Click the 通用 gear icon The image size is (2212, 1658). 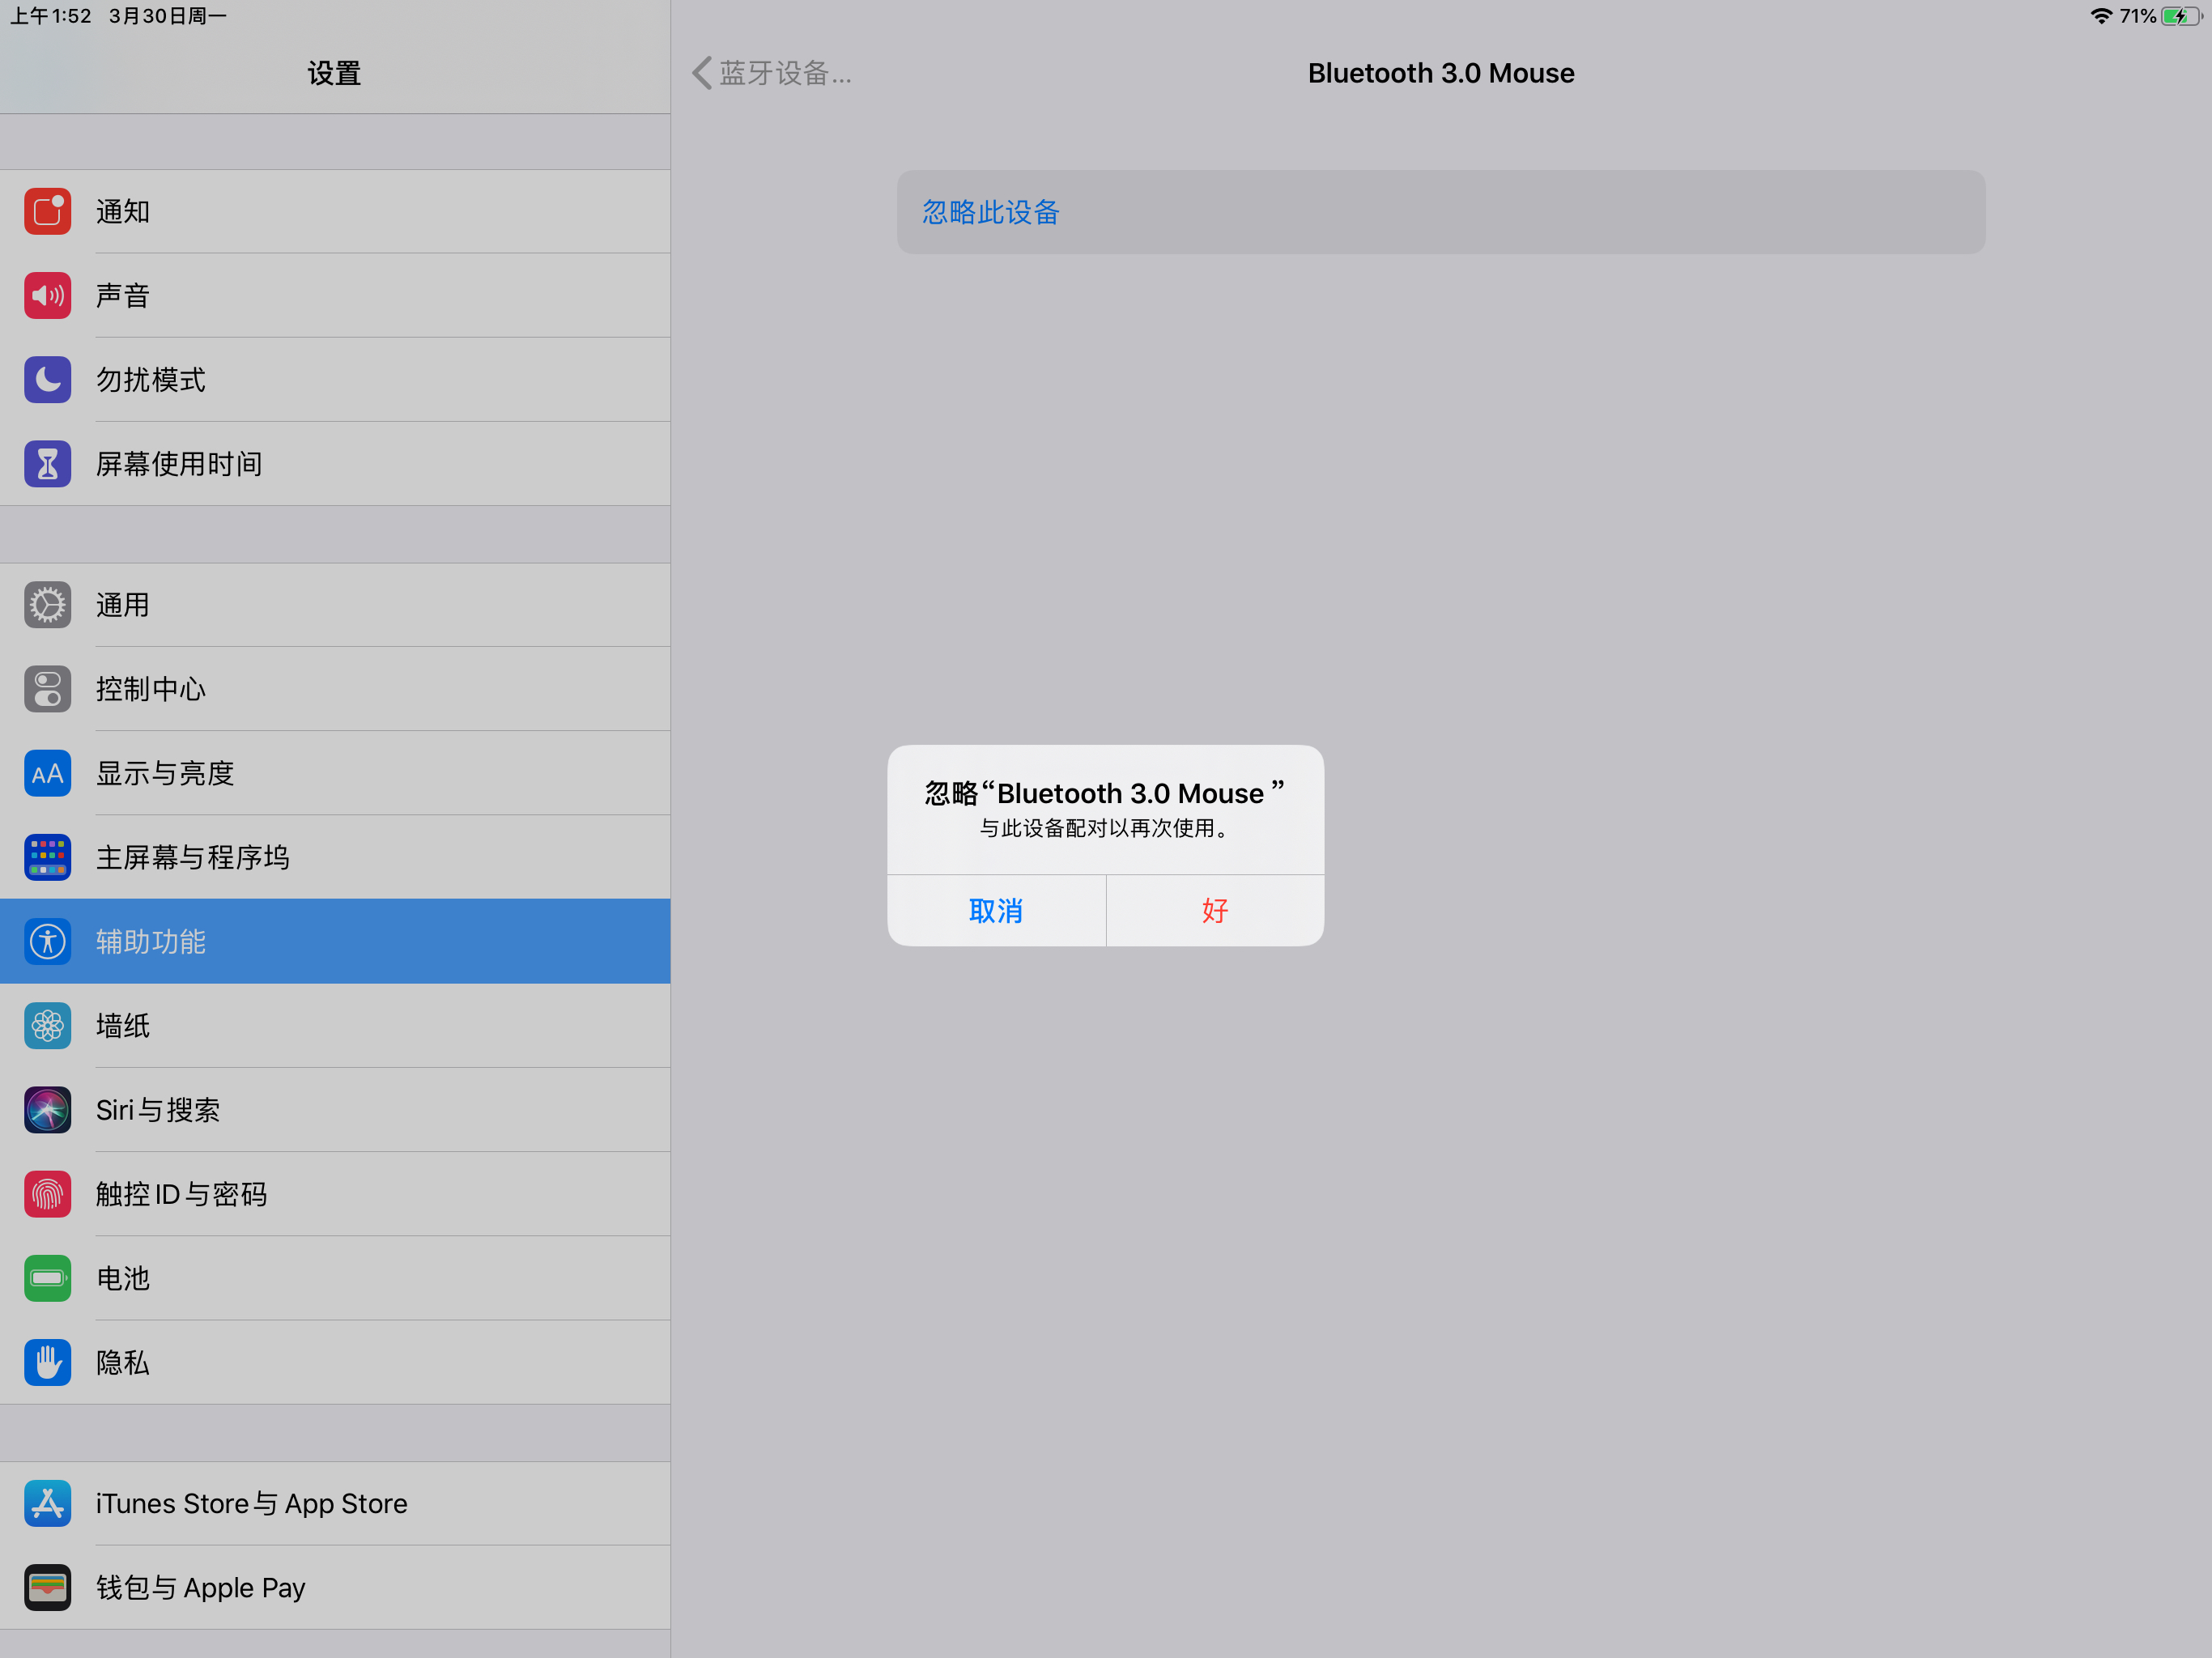point(47,604)
